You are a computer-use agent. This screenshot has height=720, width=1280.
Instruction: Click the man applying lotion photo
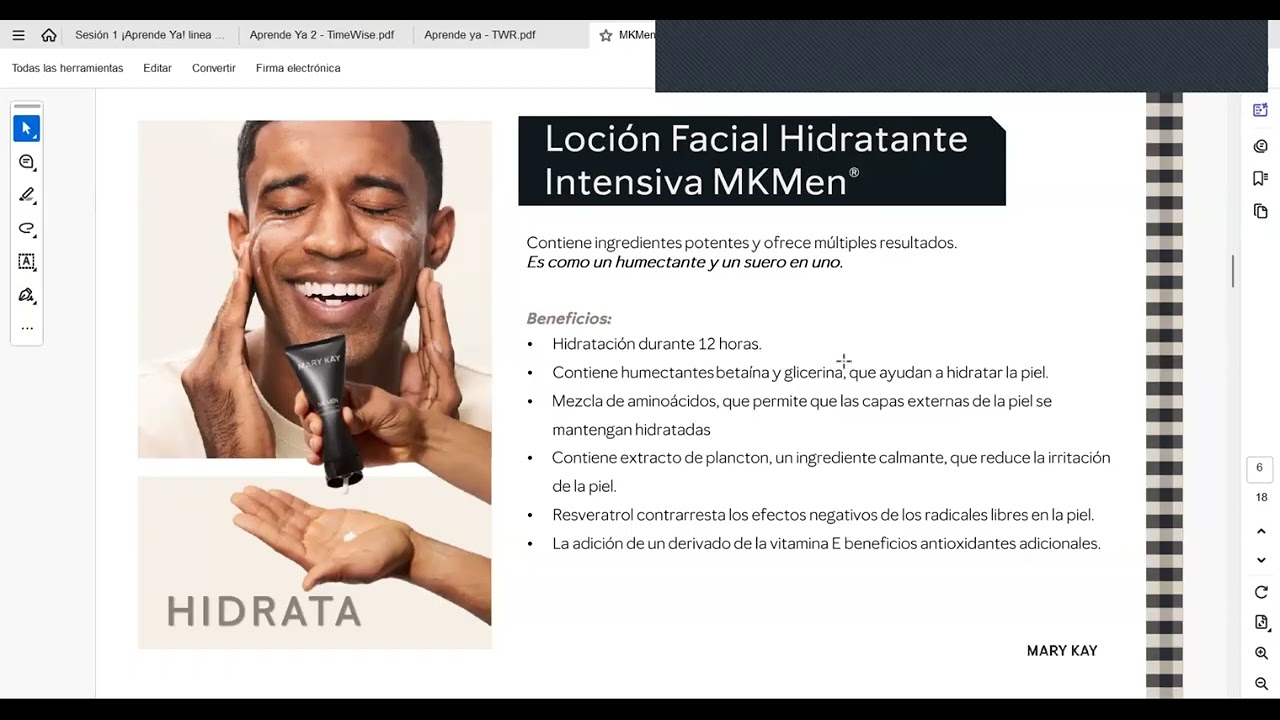[x=314, y=290]
